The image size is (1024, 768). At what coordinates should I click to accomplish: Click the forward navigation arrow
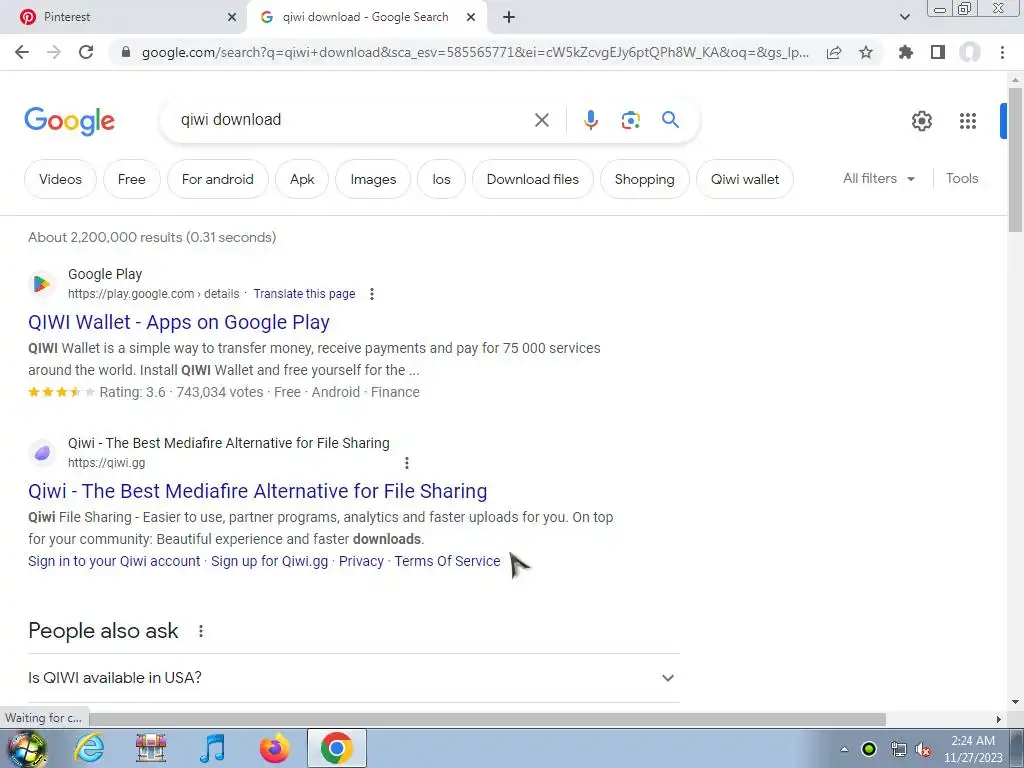(54, 52)
